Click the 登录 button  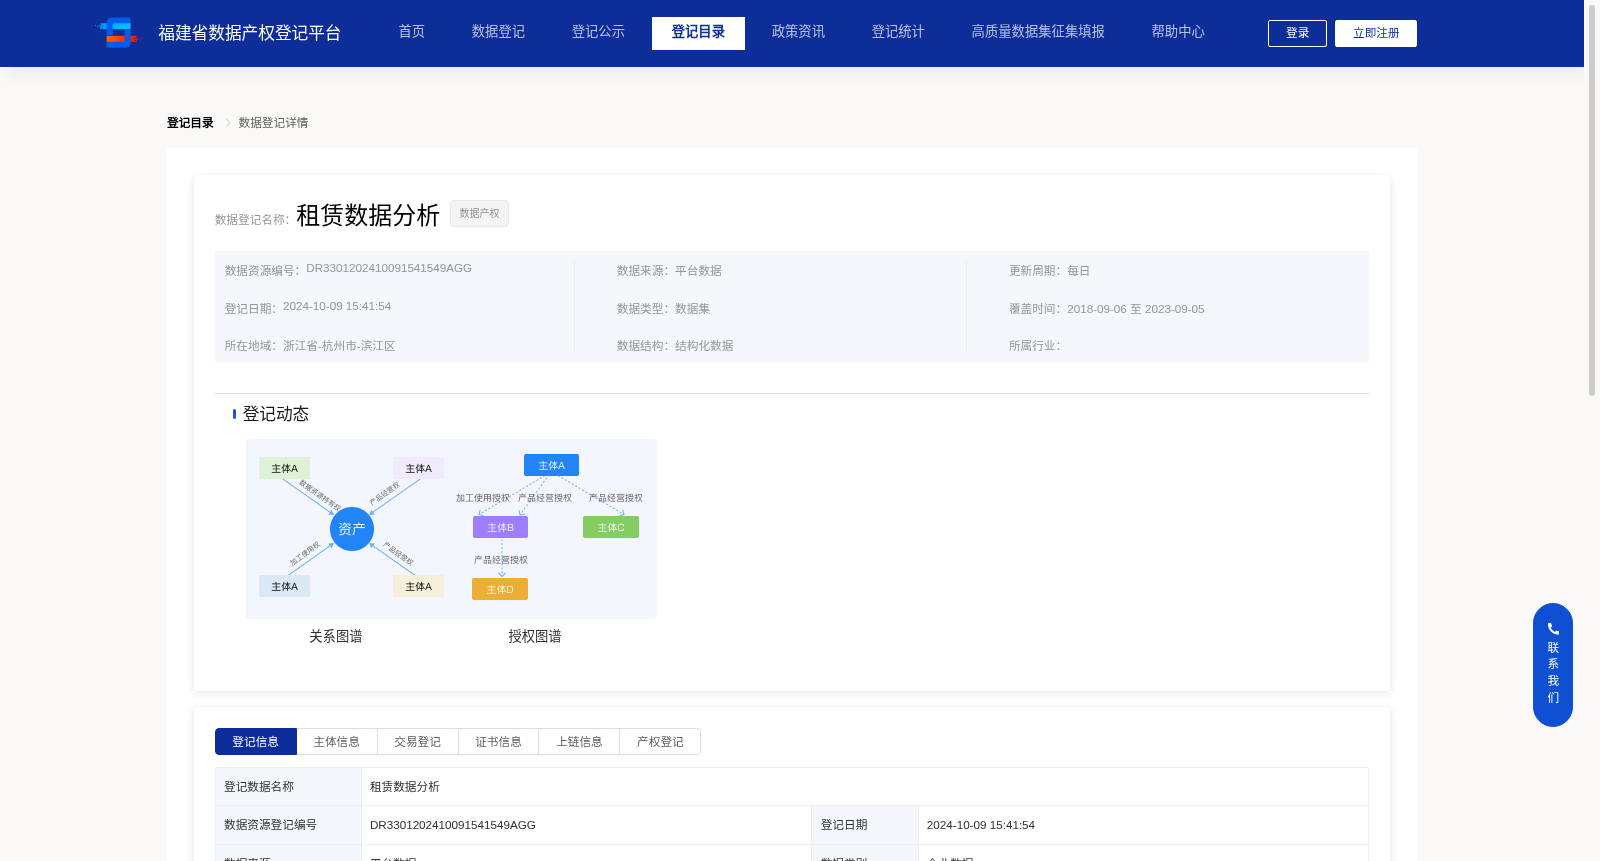1297,33
